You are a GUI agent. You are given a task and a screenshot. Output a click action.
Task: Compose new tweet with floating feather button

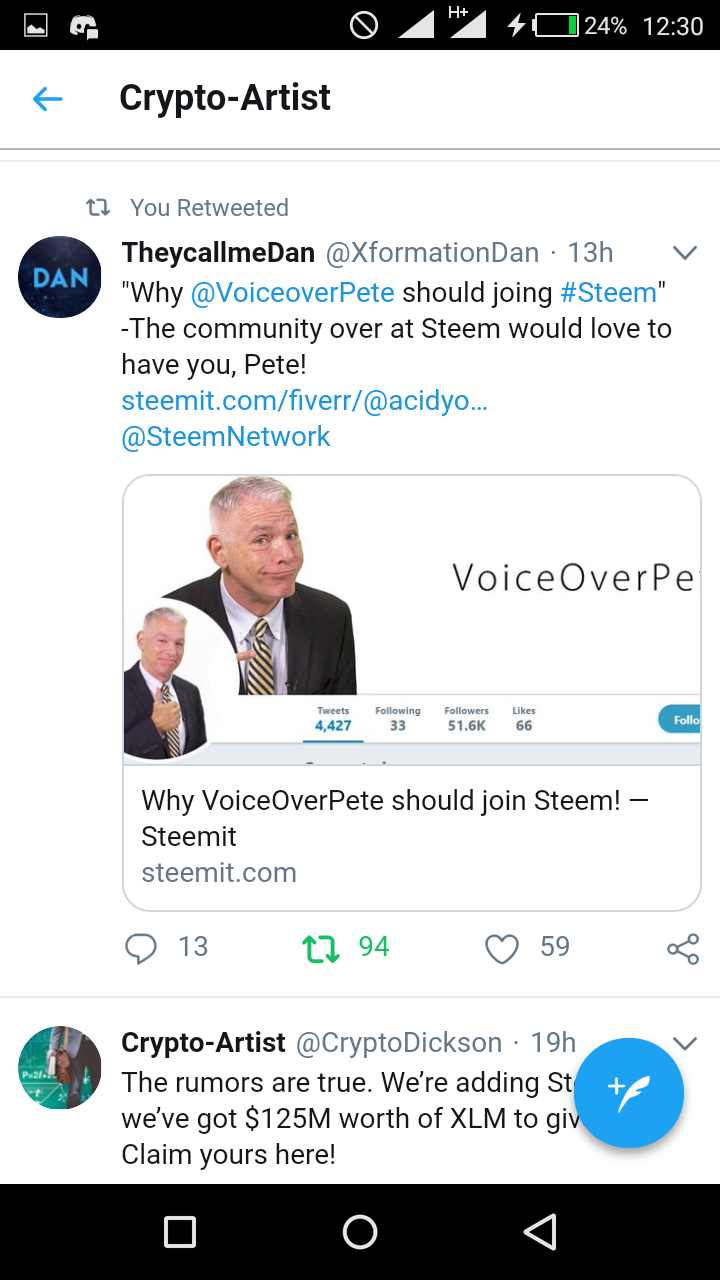point(630,1092)
